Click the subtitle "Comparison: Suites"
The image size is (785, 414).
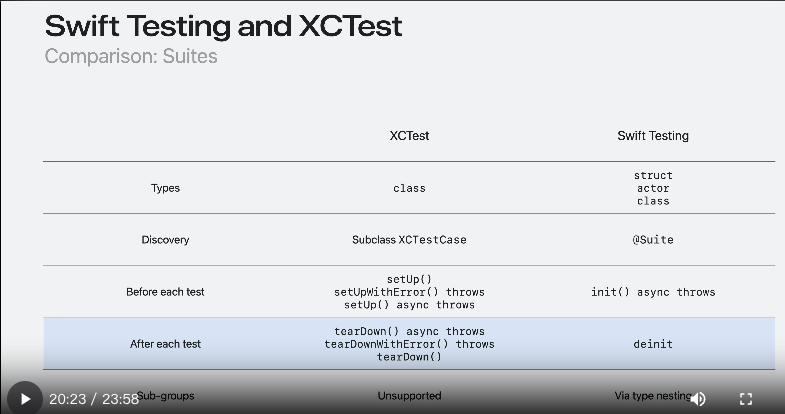click(131, 56)
